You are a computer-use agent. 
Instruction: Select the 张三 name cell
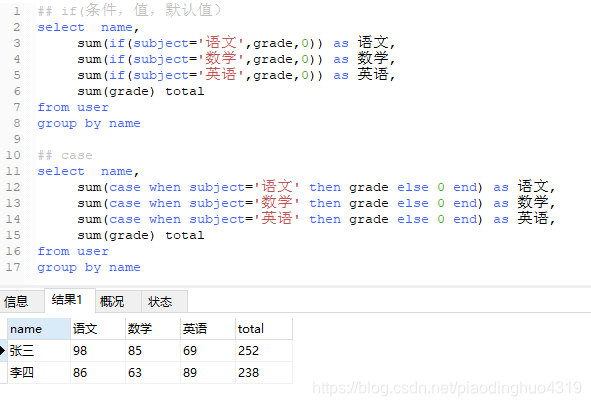click(39, 351)
